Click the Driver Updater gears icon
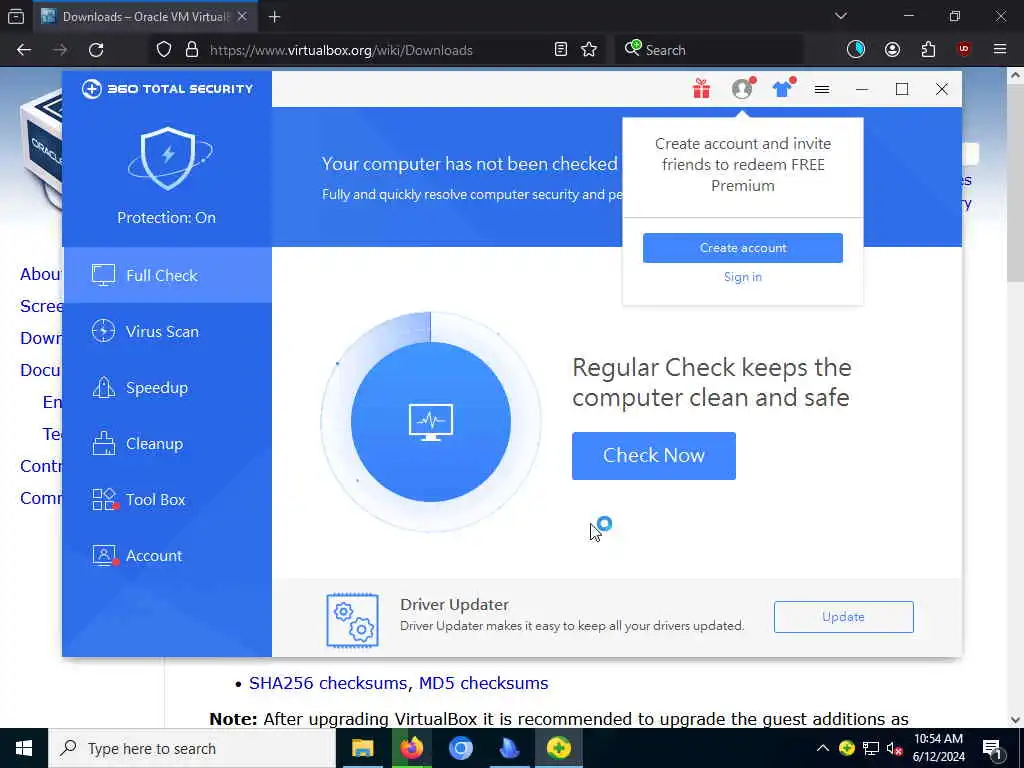The height and width of the screenshot is (768, 1024). point(353,620)
